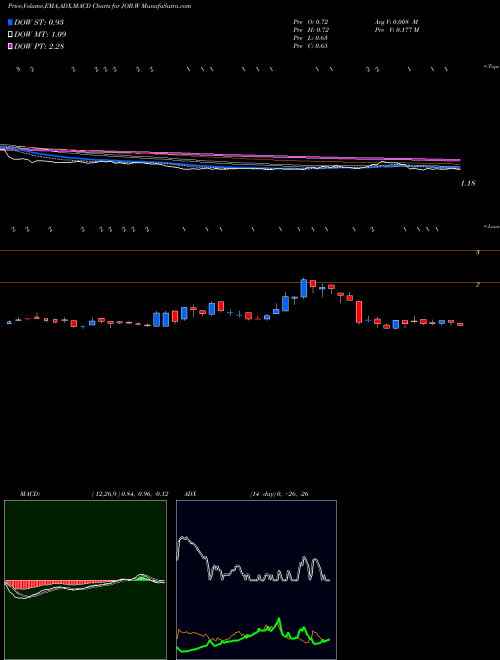
Task: Click the white DOW MT legend swatch
Action: click(10, 35)
